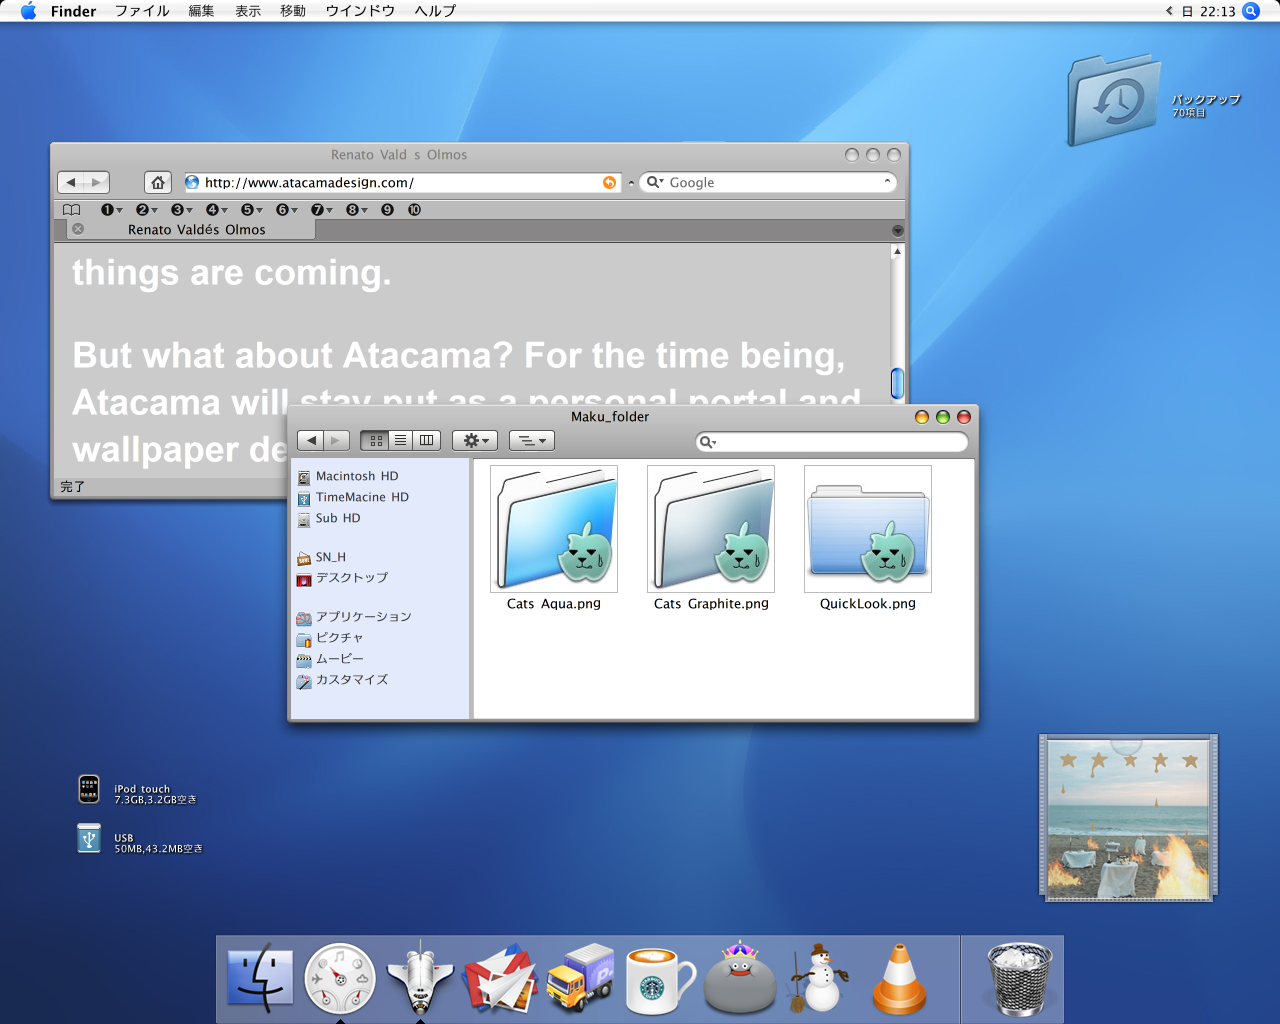The width and height of the screenshot is (1280, 1024).
Task: Open bookmark folder dropdown number 1
Action: tap(112, 210)
